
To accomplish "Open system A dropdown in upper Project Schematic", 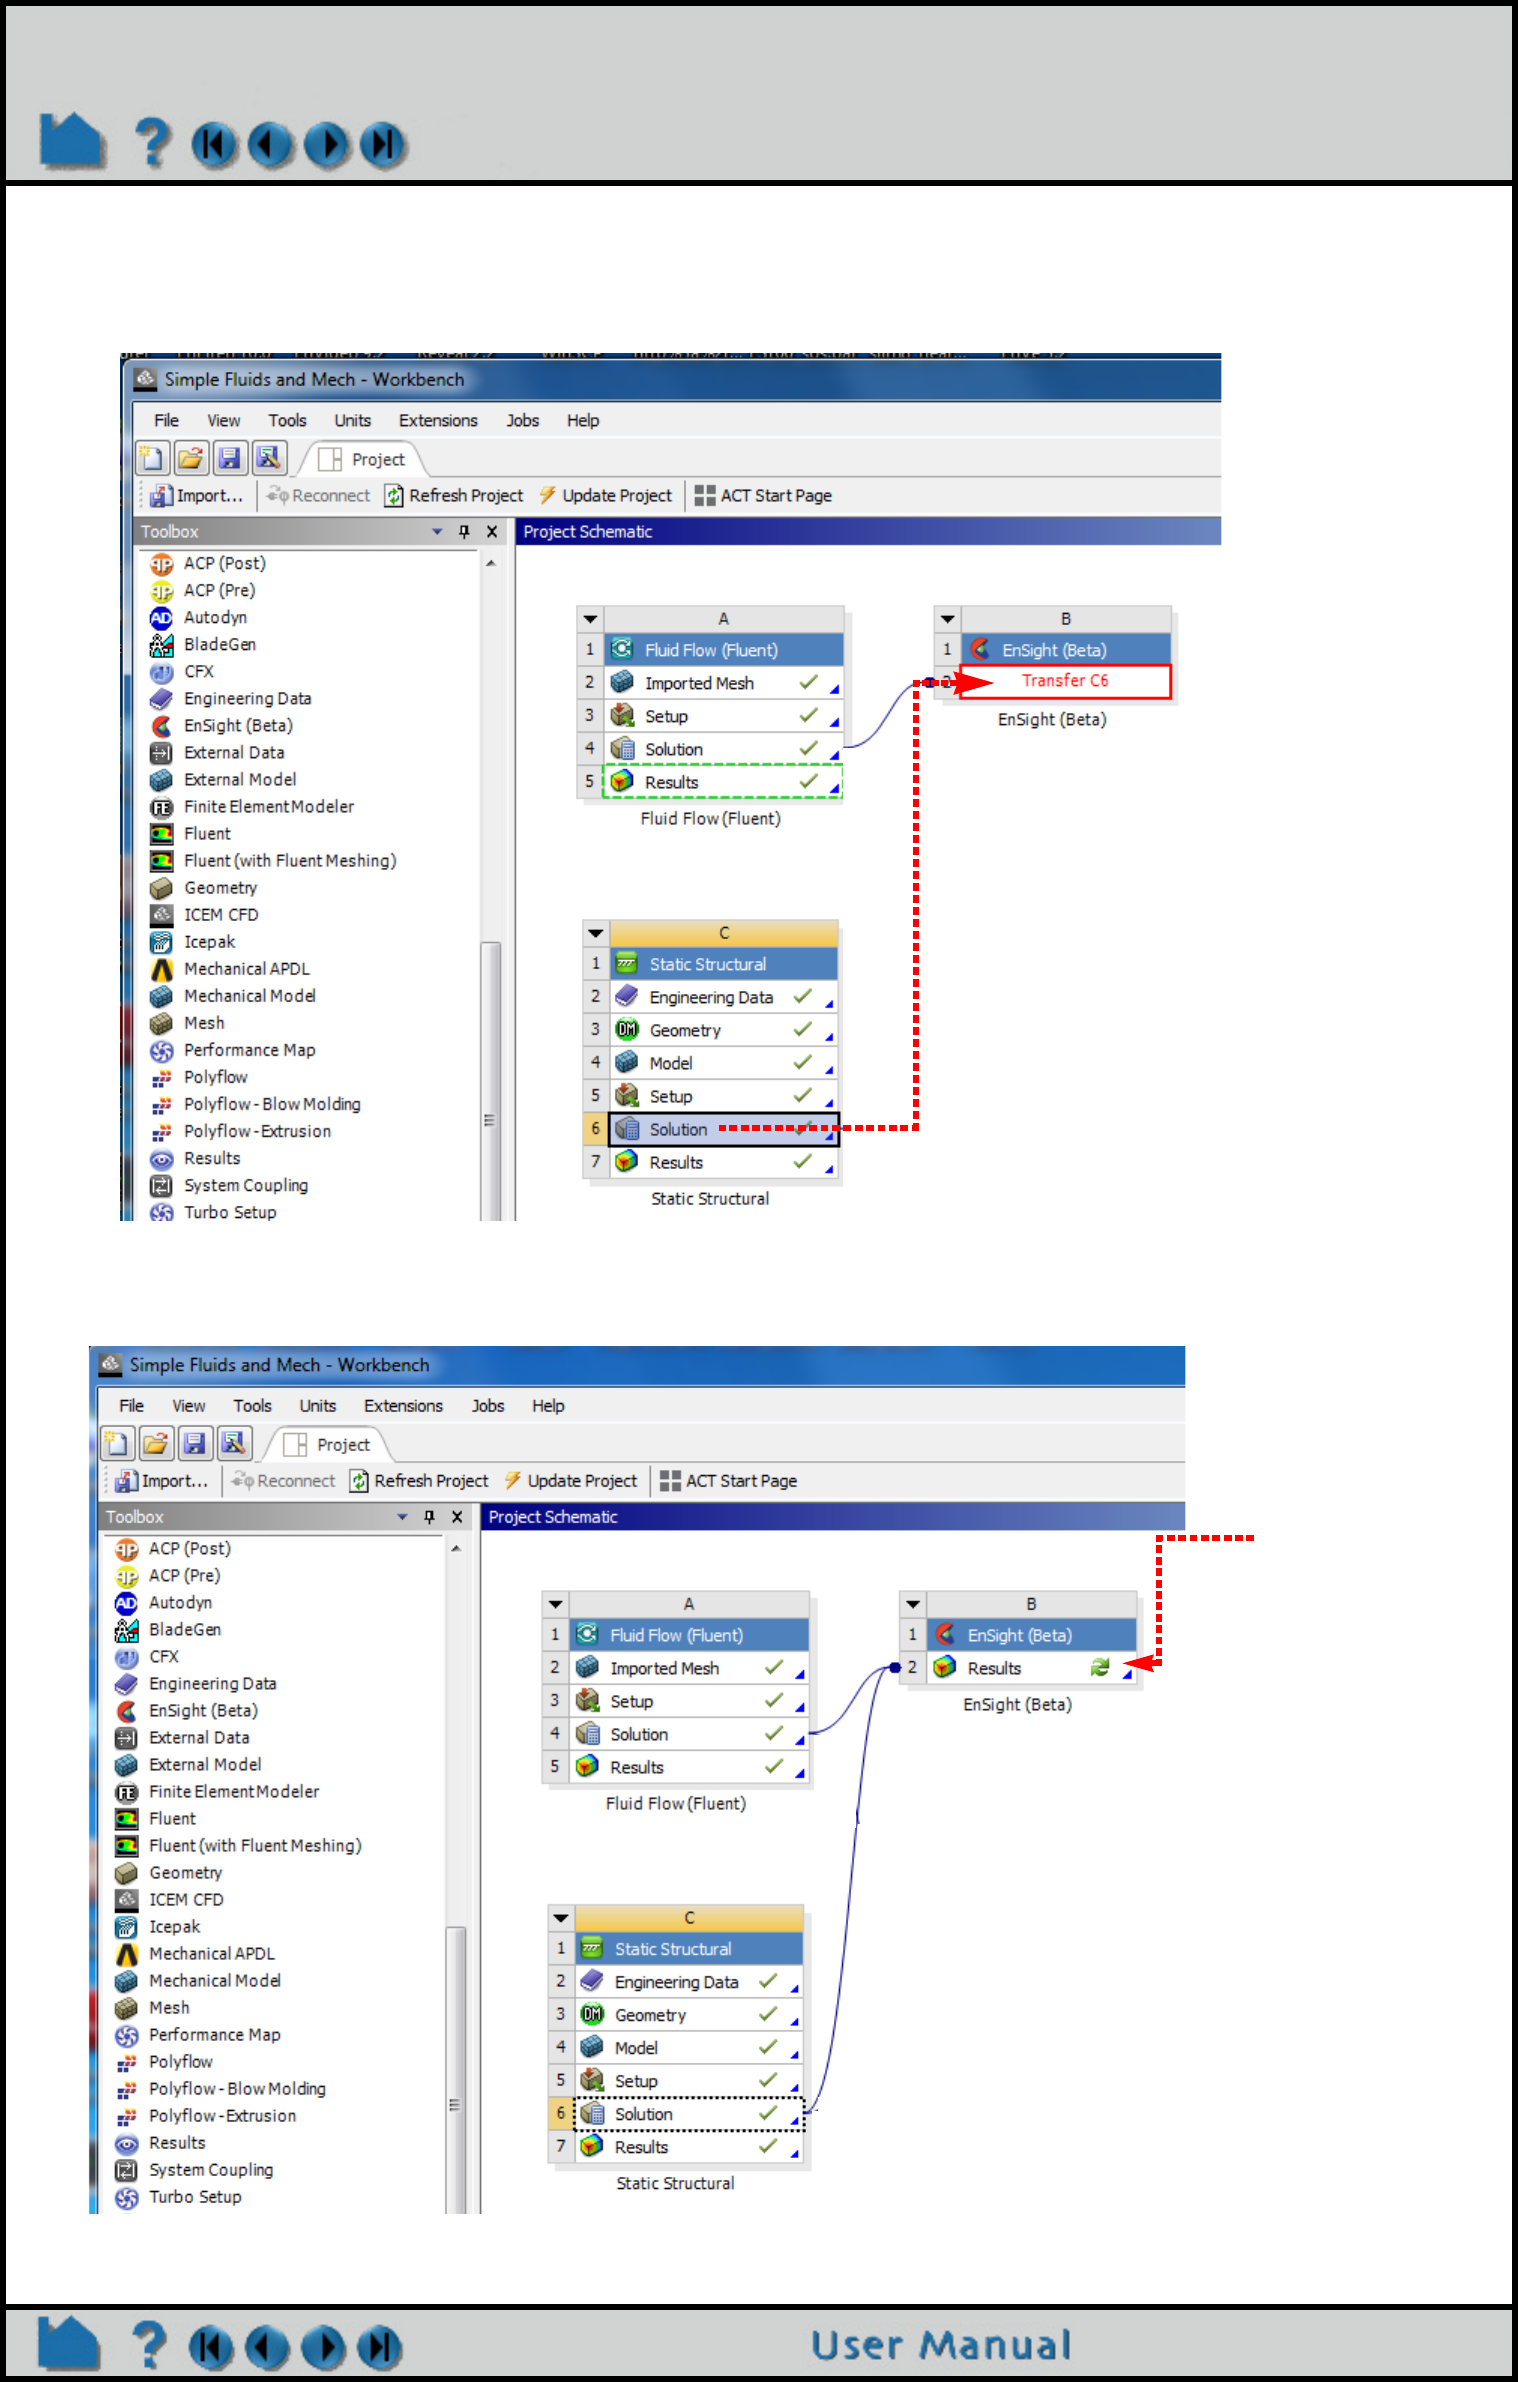I will [x=590, y=619].
